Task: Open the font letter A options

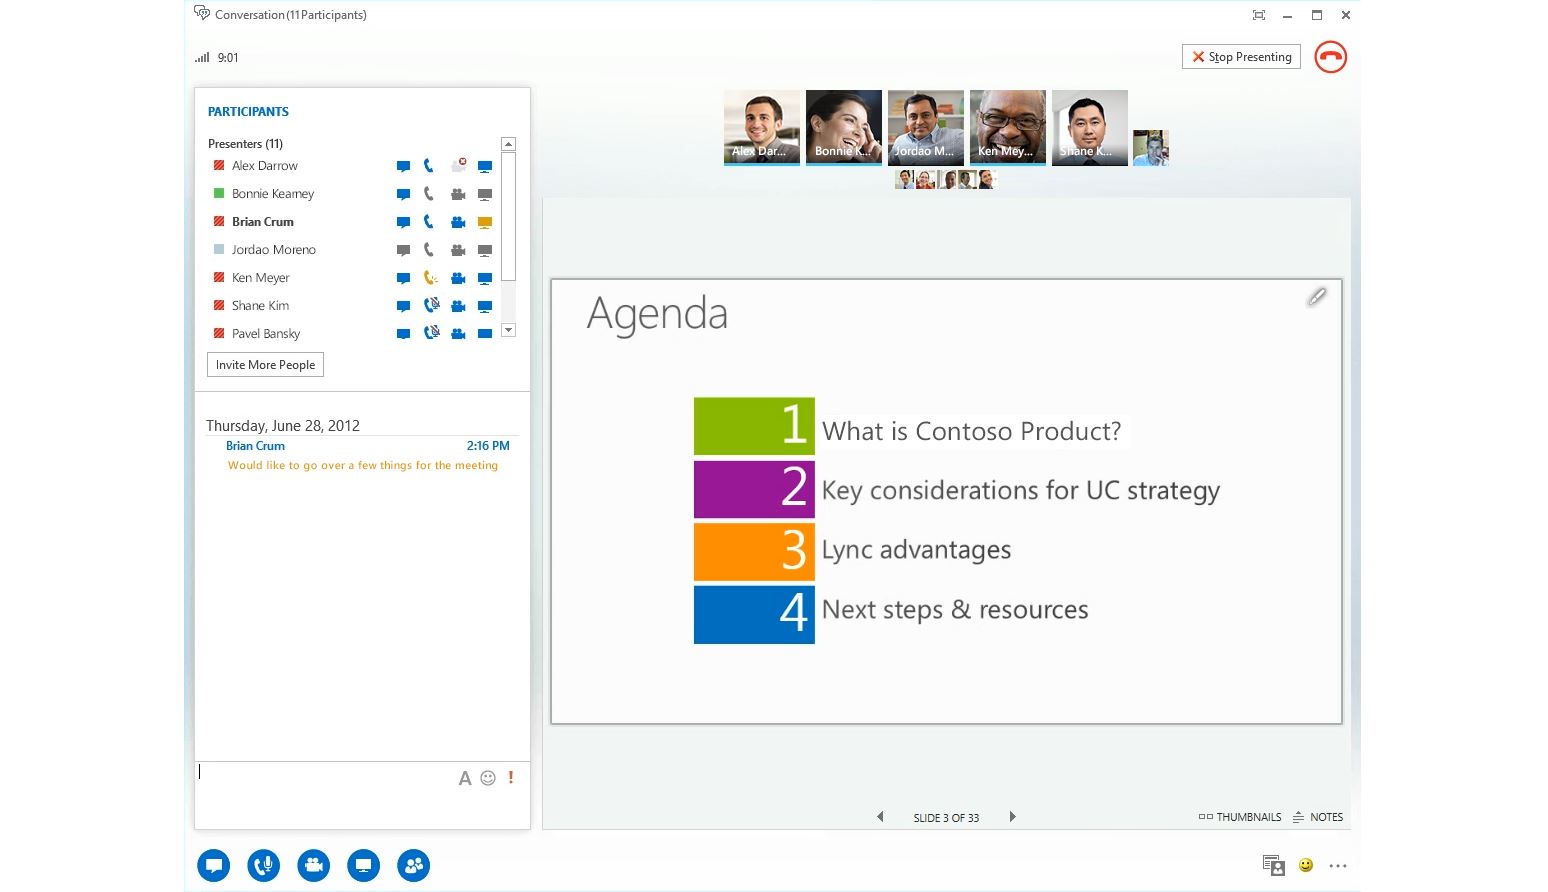Action: pos(465,779)
